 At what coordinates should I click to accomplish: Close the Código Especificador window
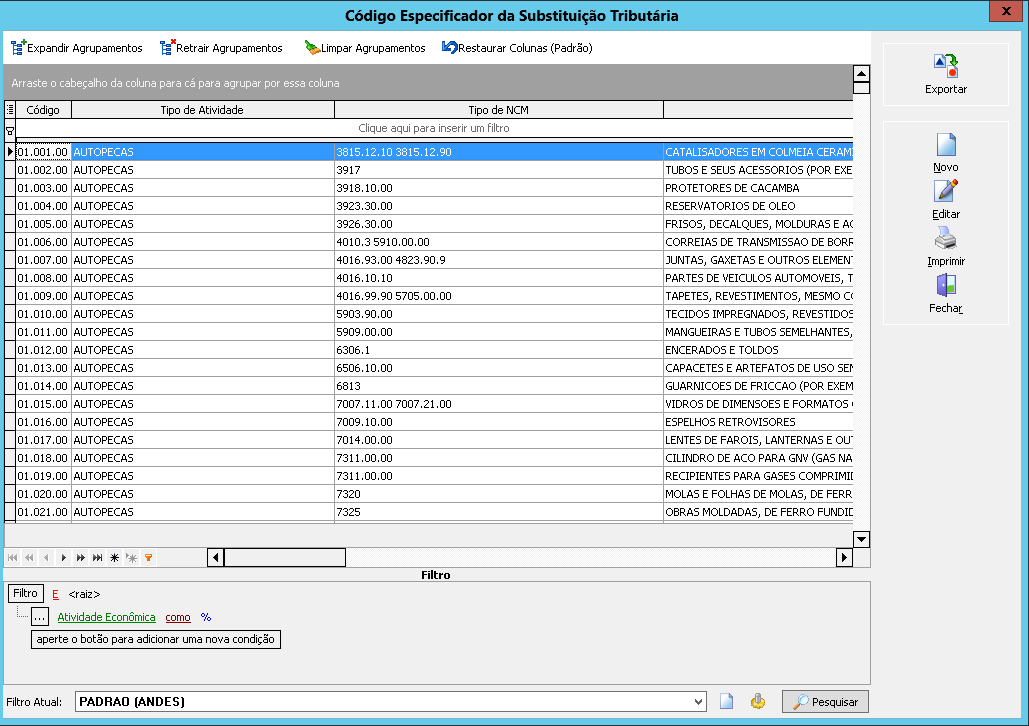point(1005,11)
